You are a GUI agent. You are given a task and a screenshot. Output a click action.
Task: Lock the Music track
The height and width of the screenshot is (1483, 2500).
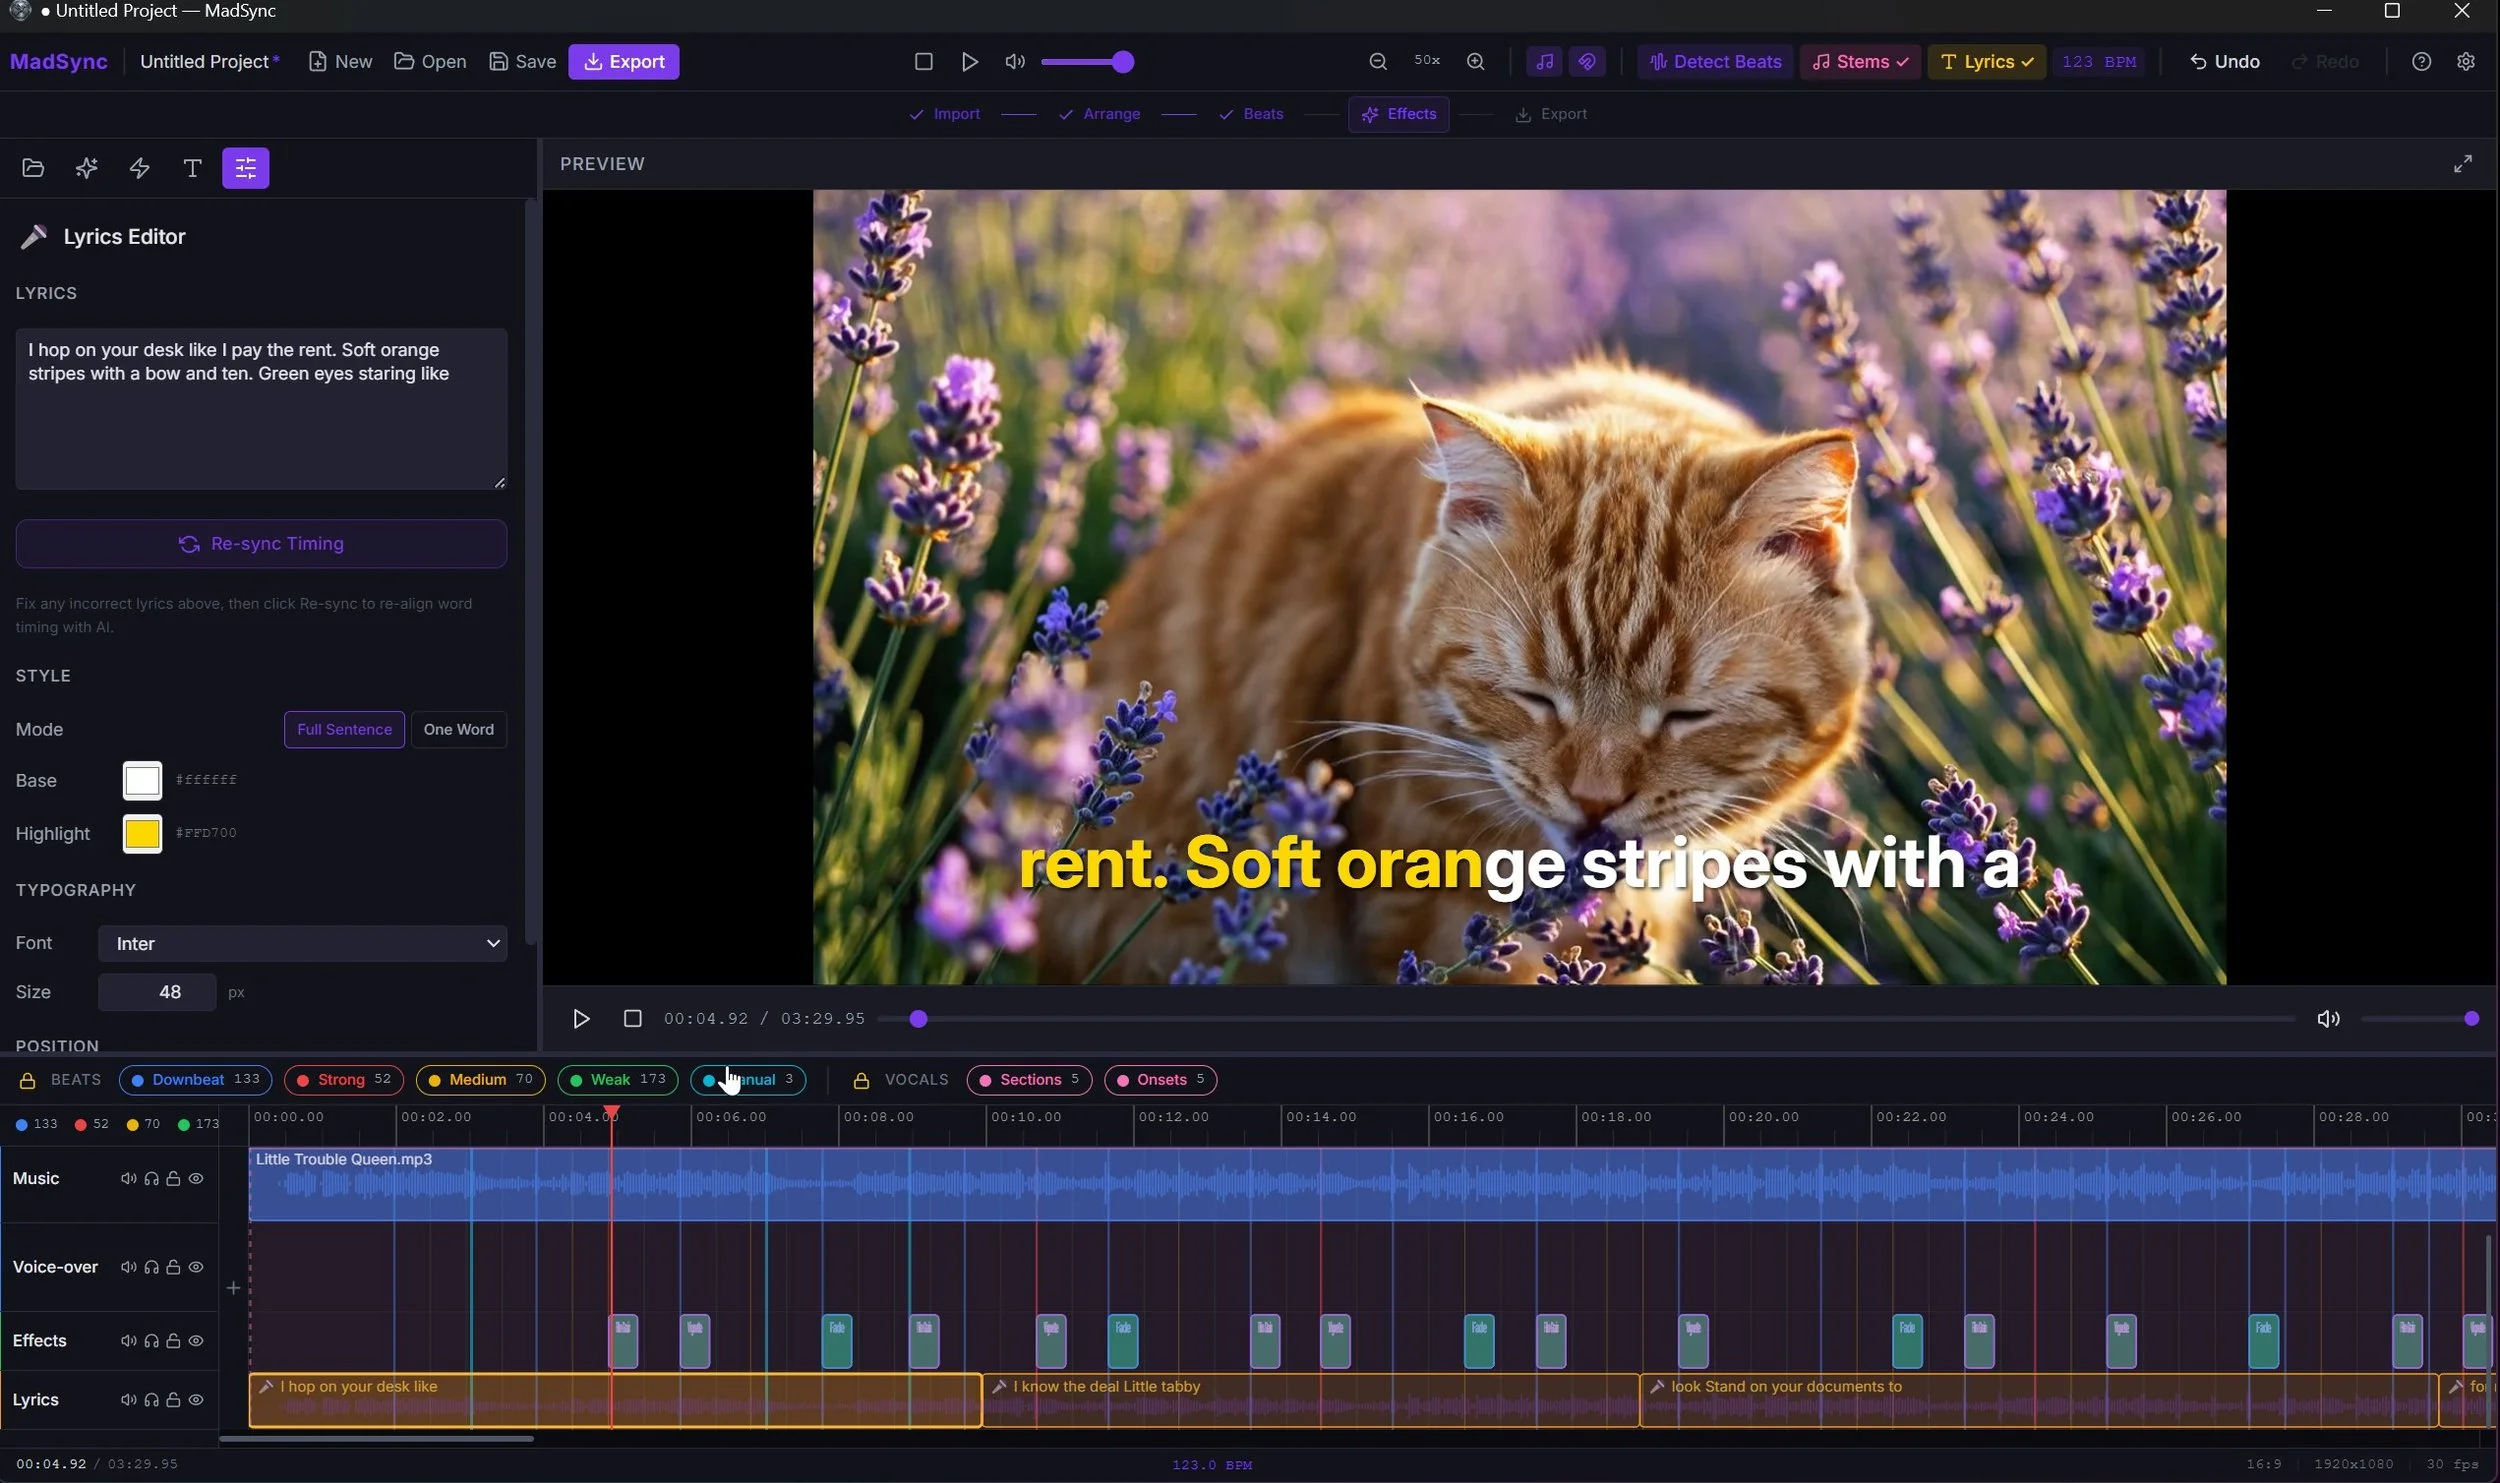[173, 1178]
